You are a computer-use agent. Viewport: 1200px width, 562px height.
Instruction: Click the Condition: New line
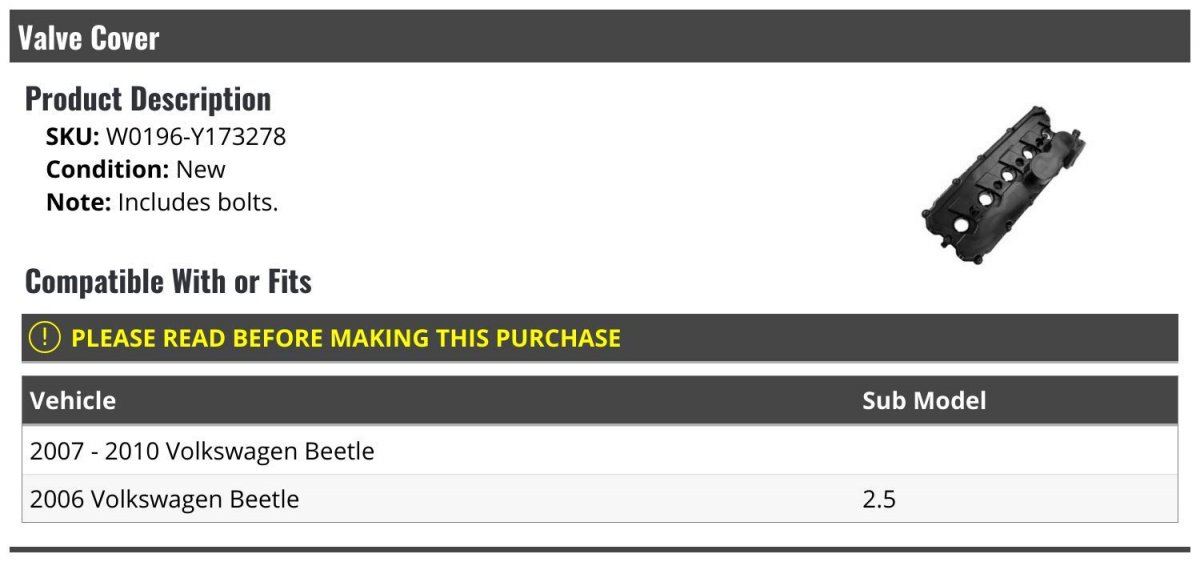click(136, 169)
